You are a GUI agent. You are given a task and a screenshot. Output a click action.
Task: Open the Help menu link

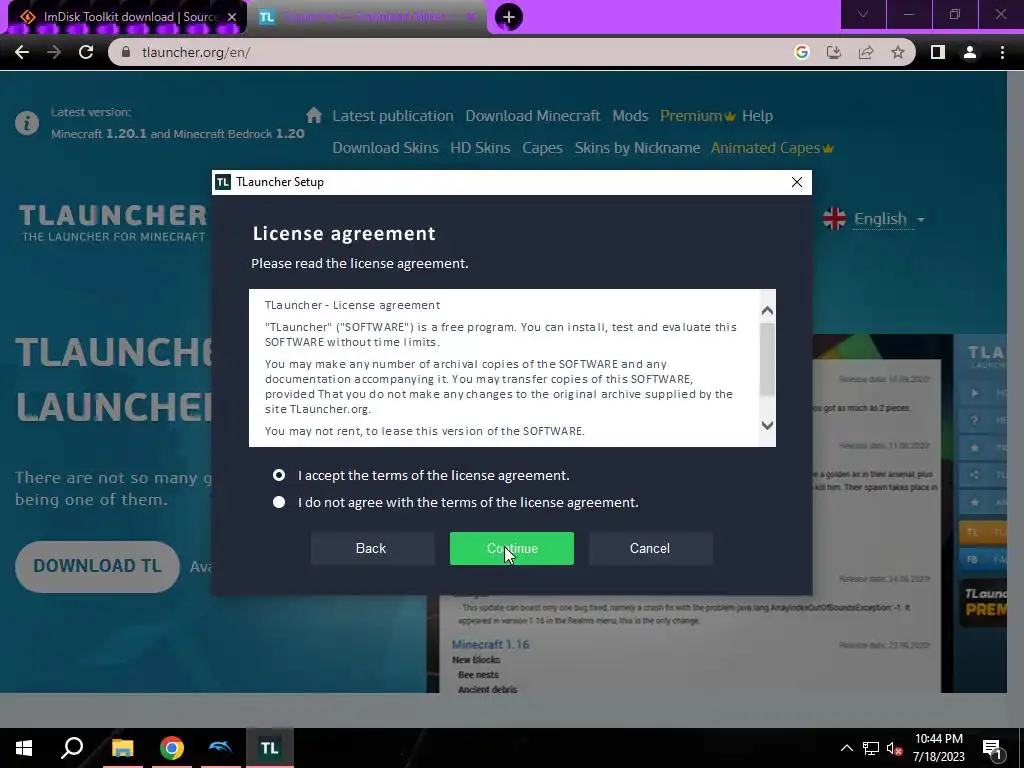tap(758, 116)
